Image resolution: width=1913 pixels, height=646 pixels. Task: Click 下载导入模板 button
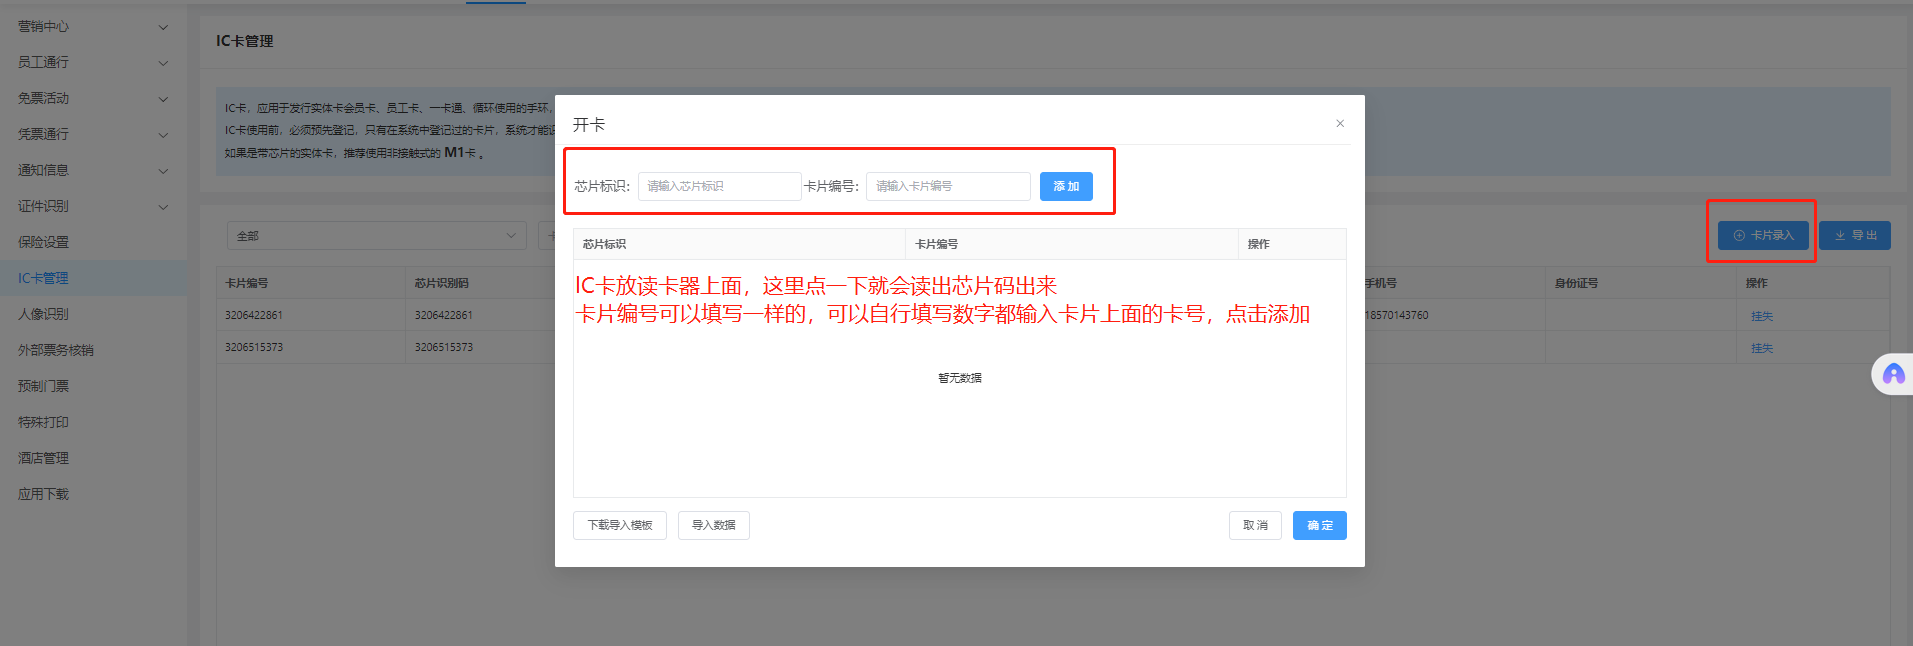click(x=620, y=526)
